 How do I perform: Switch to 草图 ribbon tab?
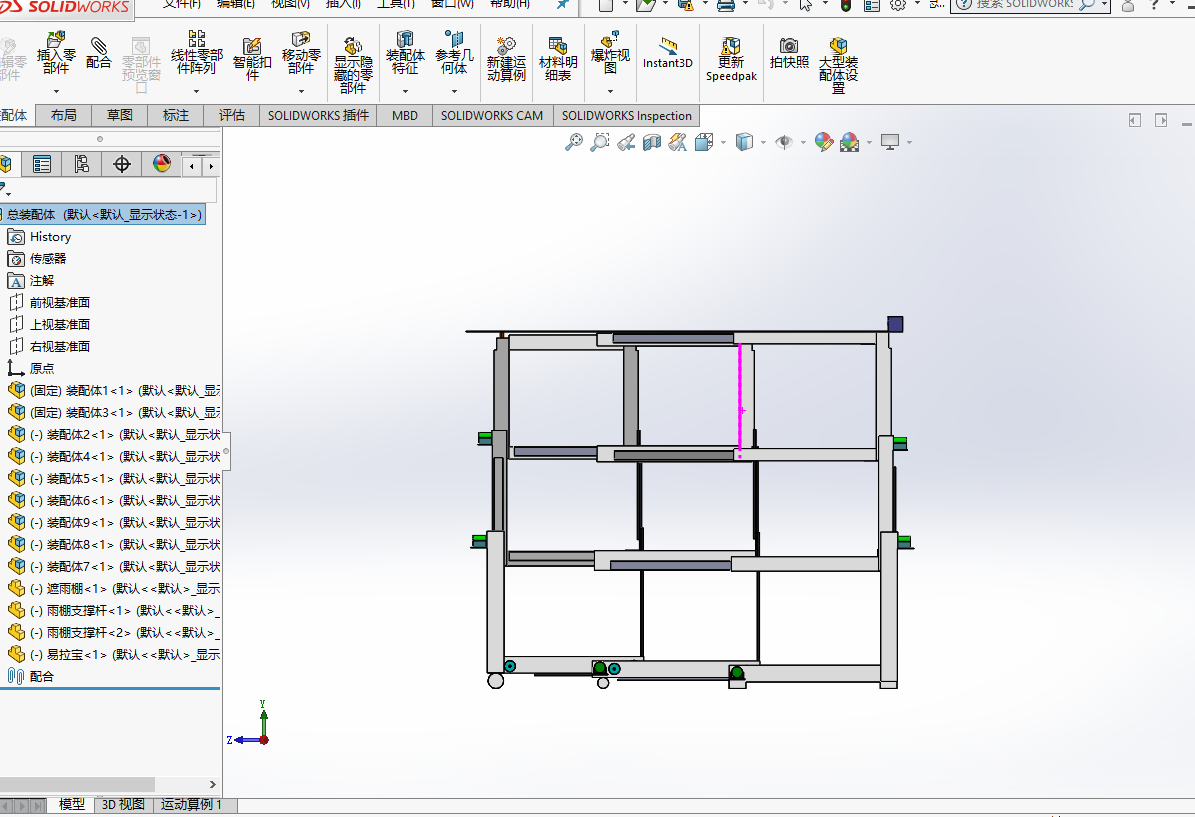(x=120, y=115)
